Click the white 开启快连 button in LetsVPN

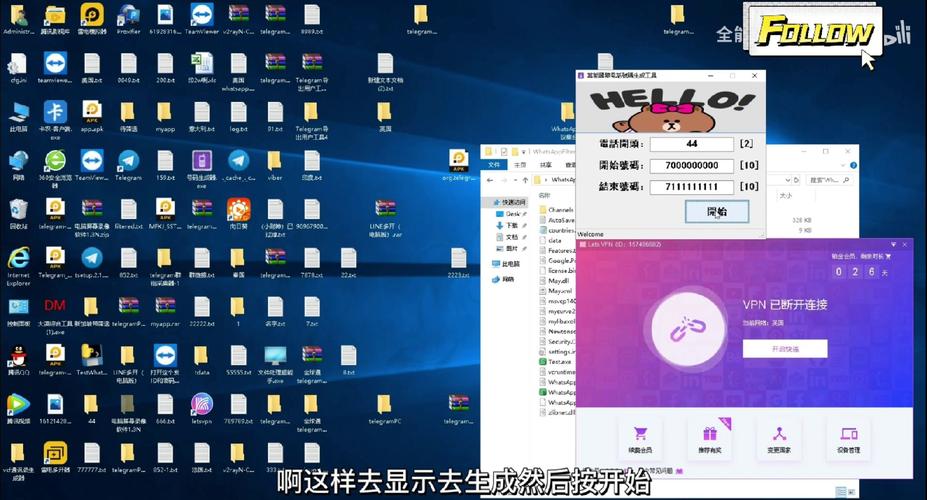click(x=785, y=349)
